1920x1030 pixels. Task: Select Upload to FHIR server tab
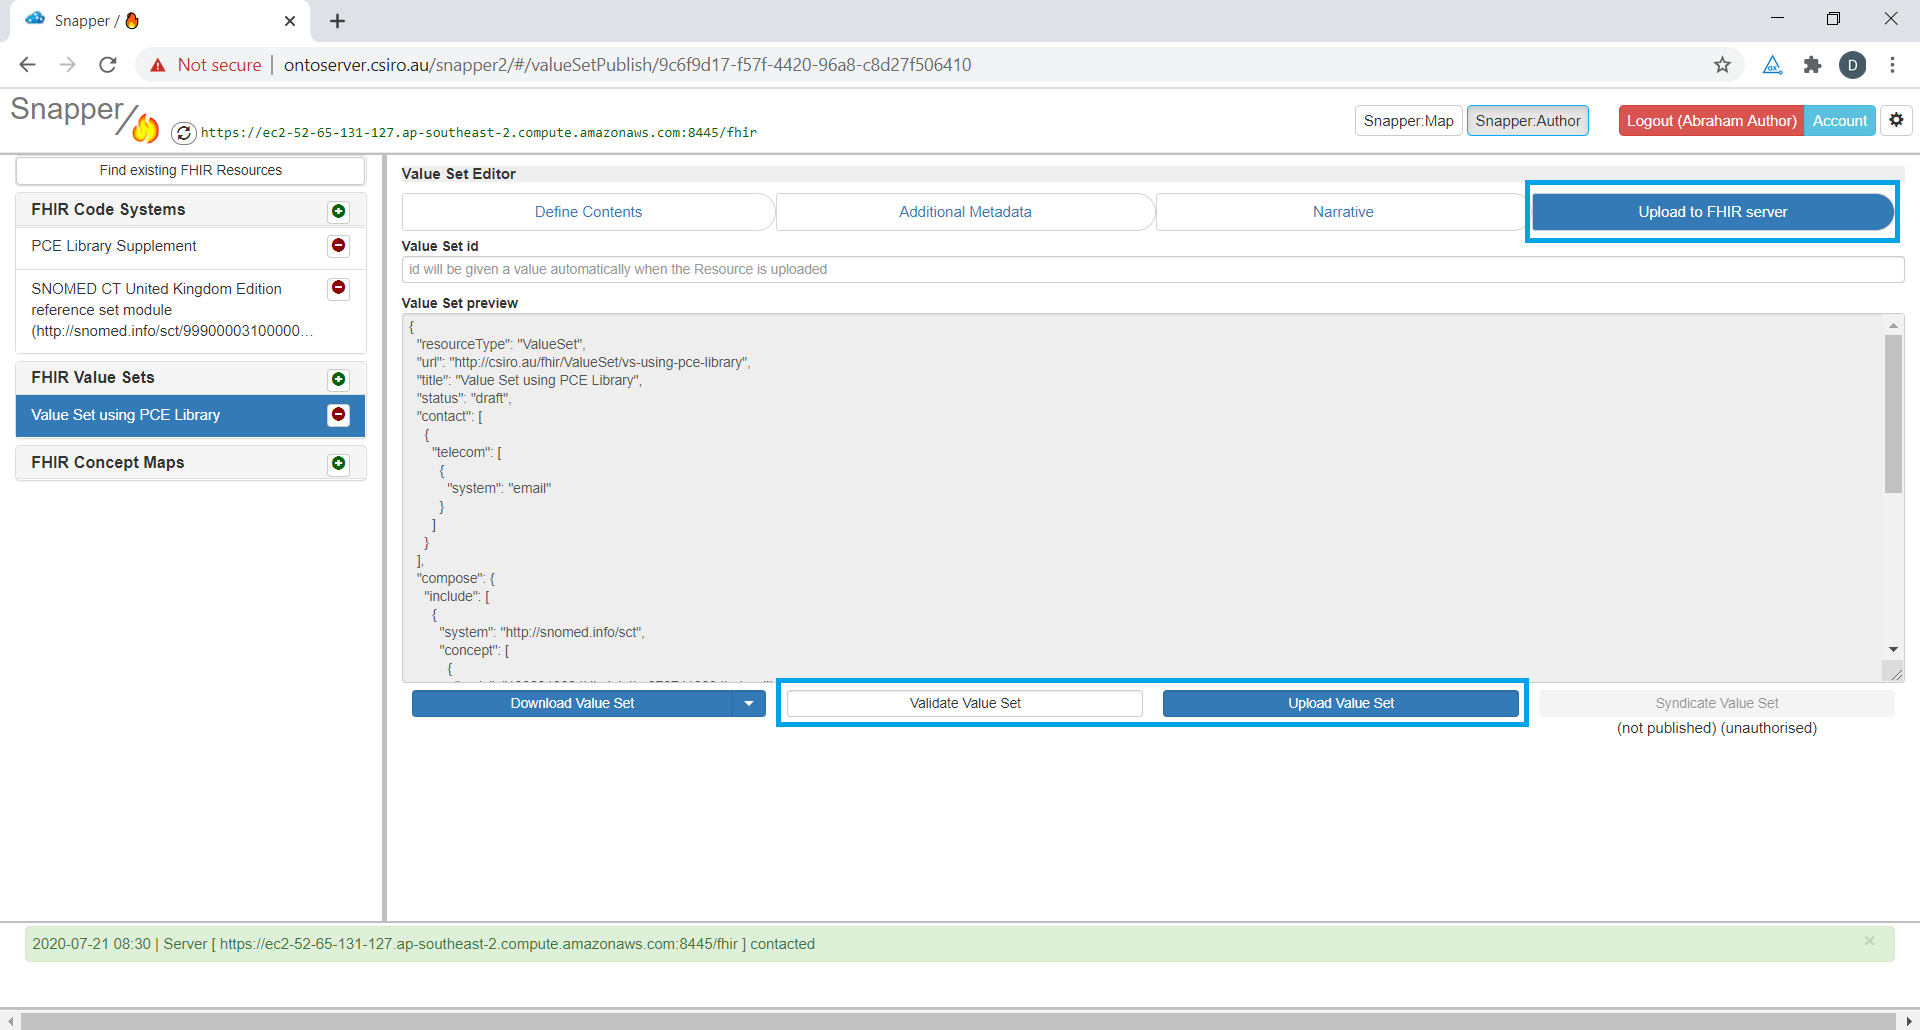click(1712, 212)
